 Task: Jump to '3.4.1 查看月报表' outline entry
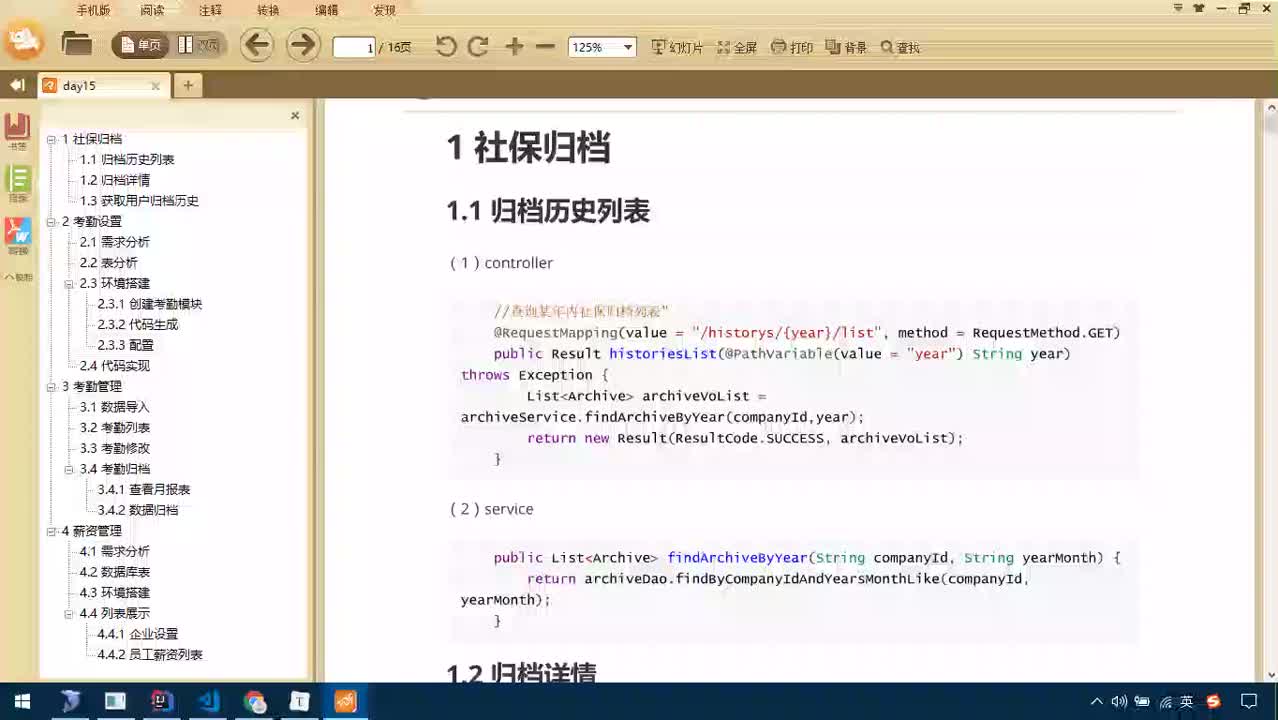(x=144, y=490)
